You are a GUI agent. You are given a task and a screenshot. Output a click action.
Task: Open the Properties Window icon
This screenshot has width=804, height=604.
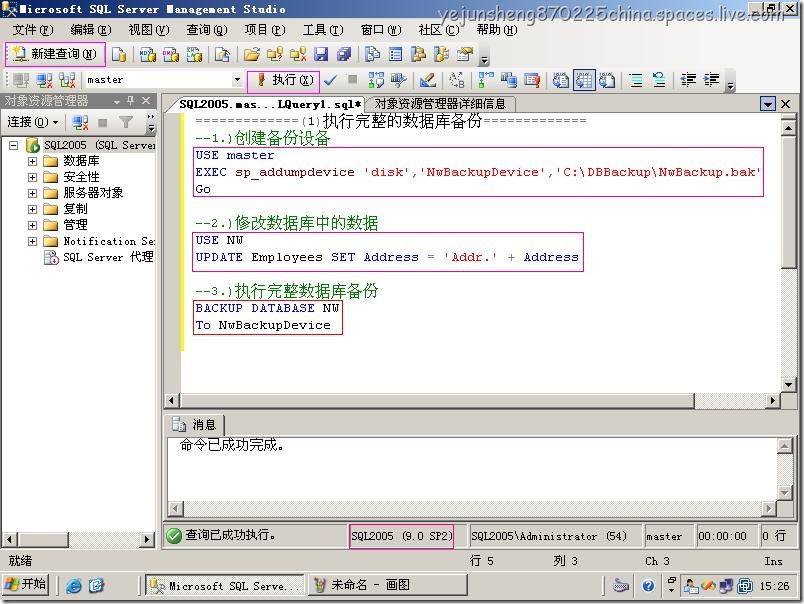pos(465,54)
